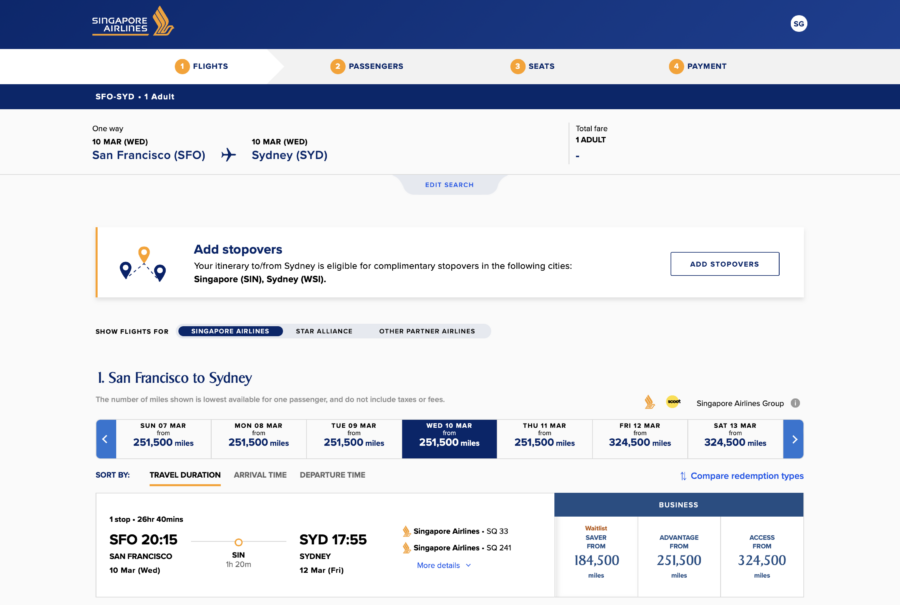Screen dimensions: 900x605
Task: Sort by Travel Duration
Action: (185, 475)
